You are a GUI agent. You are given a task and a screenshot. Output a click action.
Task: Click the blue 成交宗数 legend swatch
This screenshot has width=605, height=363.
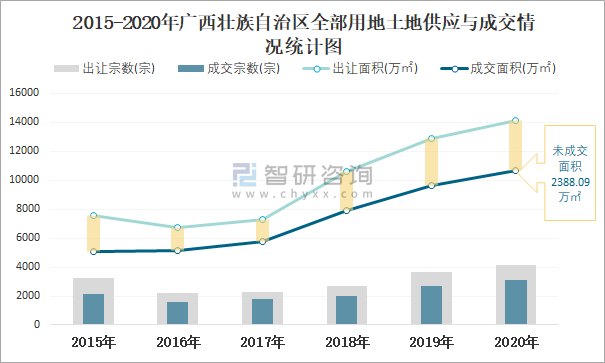[x=191, y=68]
